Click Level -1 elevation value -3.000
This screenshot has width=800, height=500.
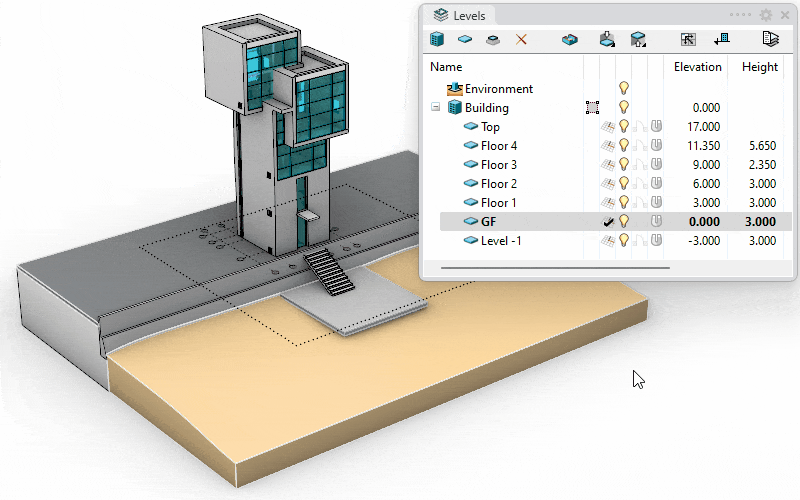704,241
